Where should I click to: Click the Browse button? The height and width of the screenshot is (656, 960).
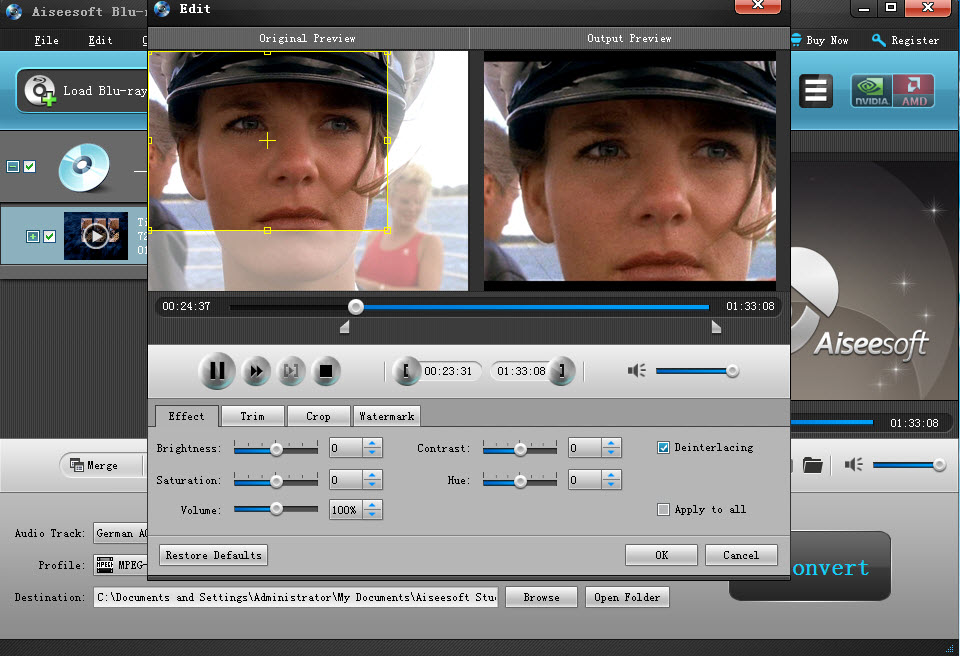(x=541, y=597)
